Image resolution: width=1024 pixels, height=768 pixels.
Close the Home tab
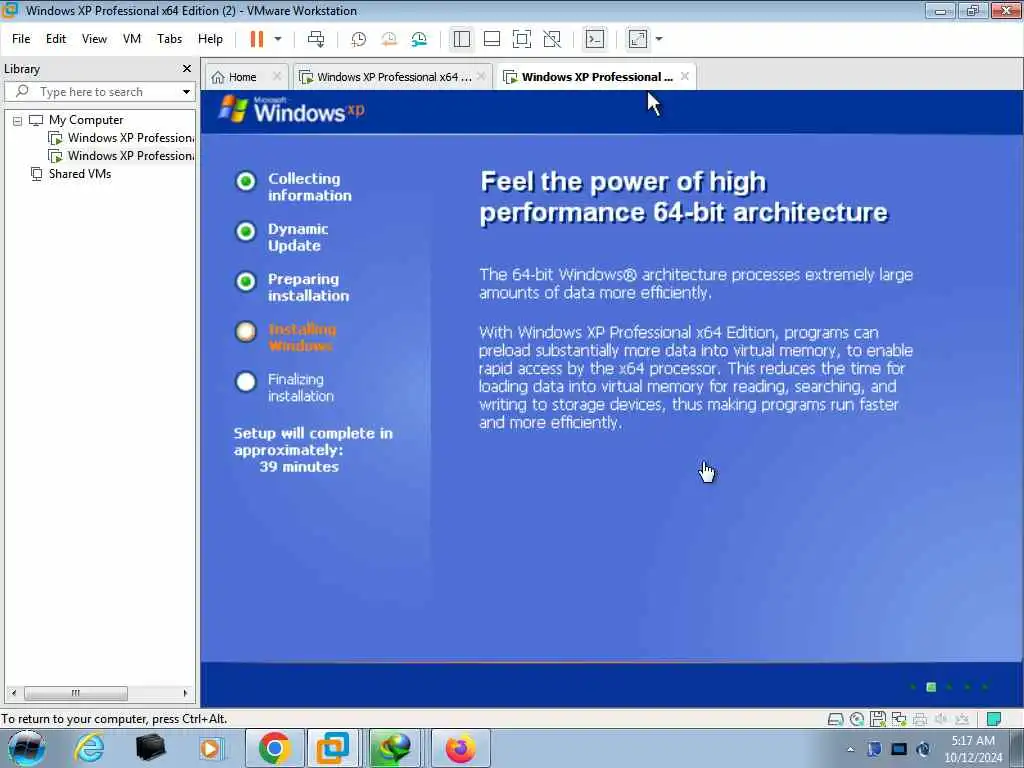coord(277,76)
